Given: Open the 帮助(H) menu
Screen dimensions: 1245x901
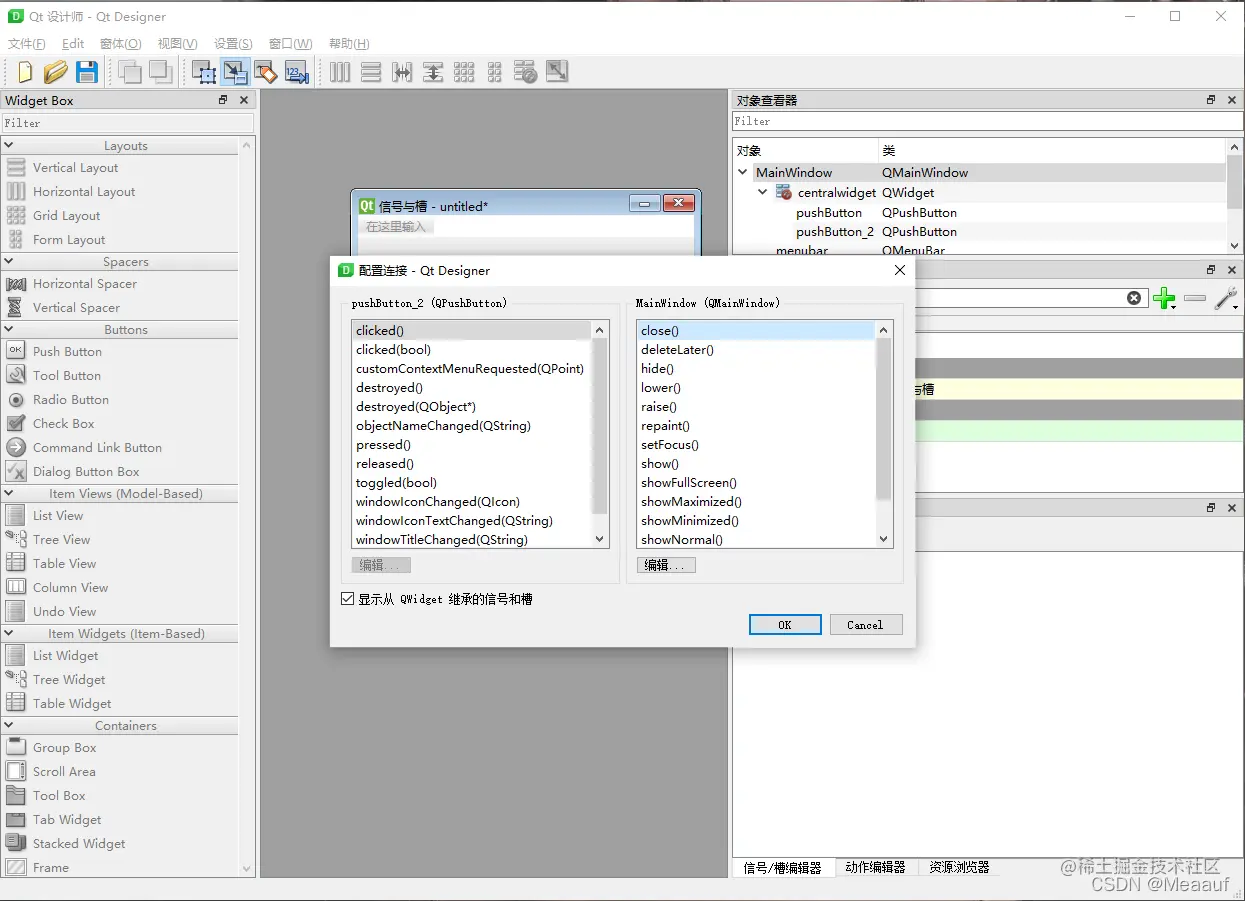Looking at the screenshot, I should point(349,44).
